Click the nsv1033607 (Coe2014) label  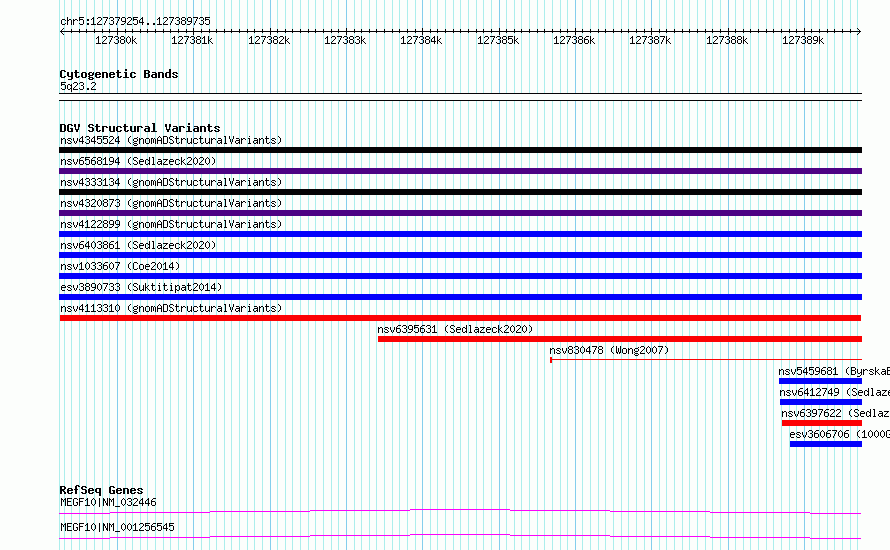point(120,266)
